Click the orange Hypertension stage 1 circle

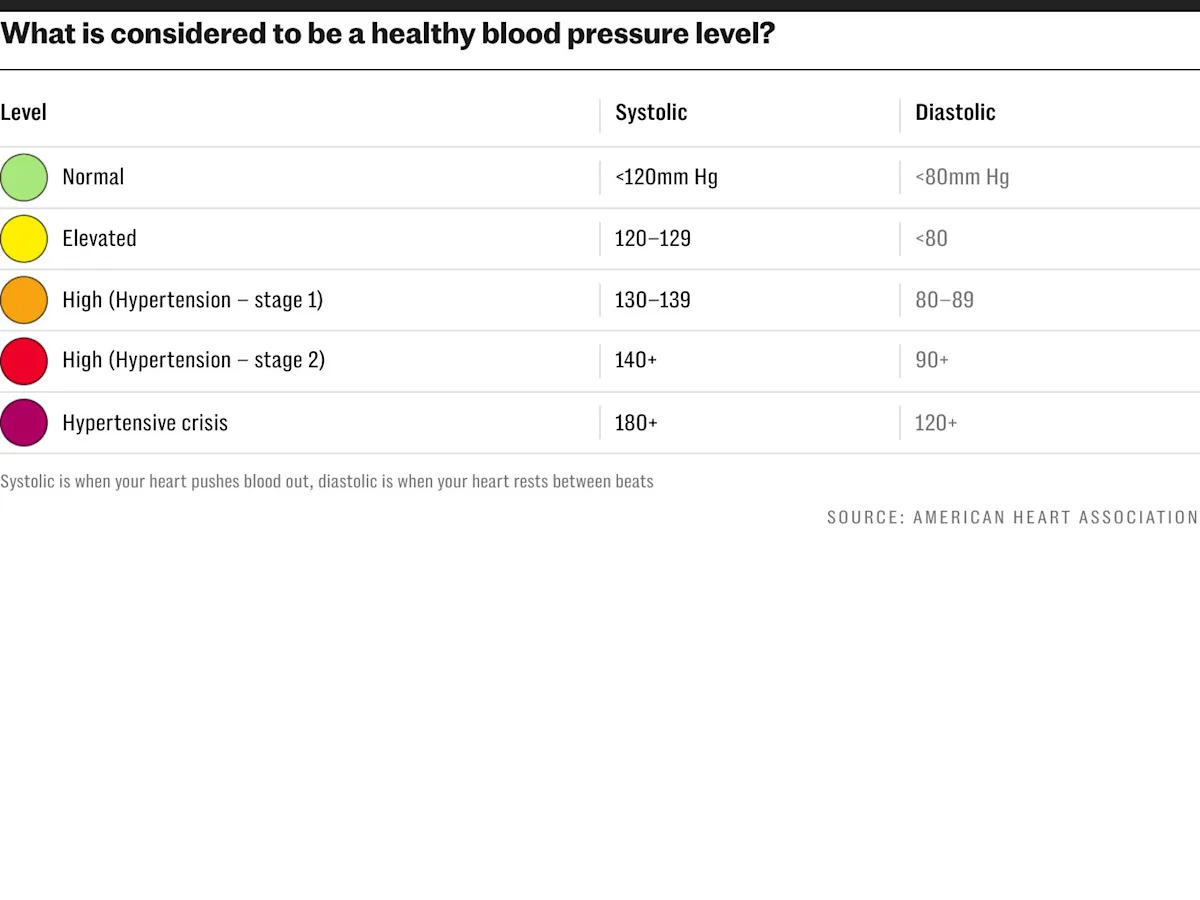point(24,300)
